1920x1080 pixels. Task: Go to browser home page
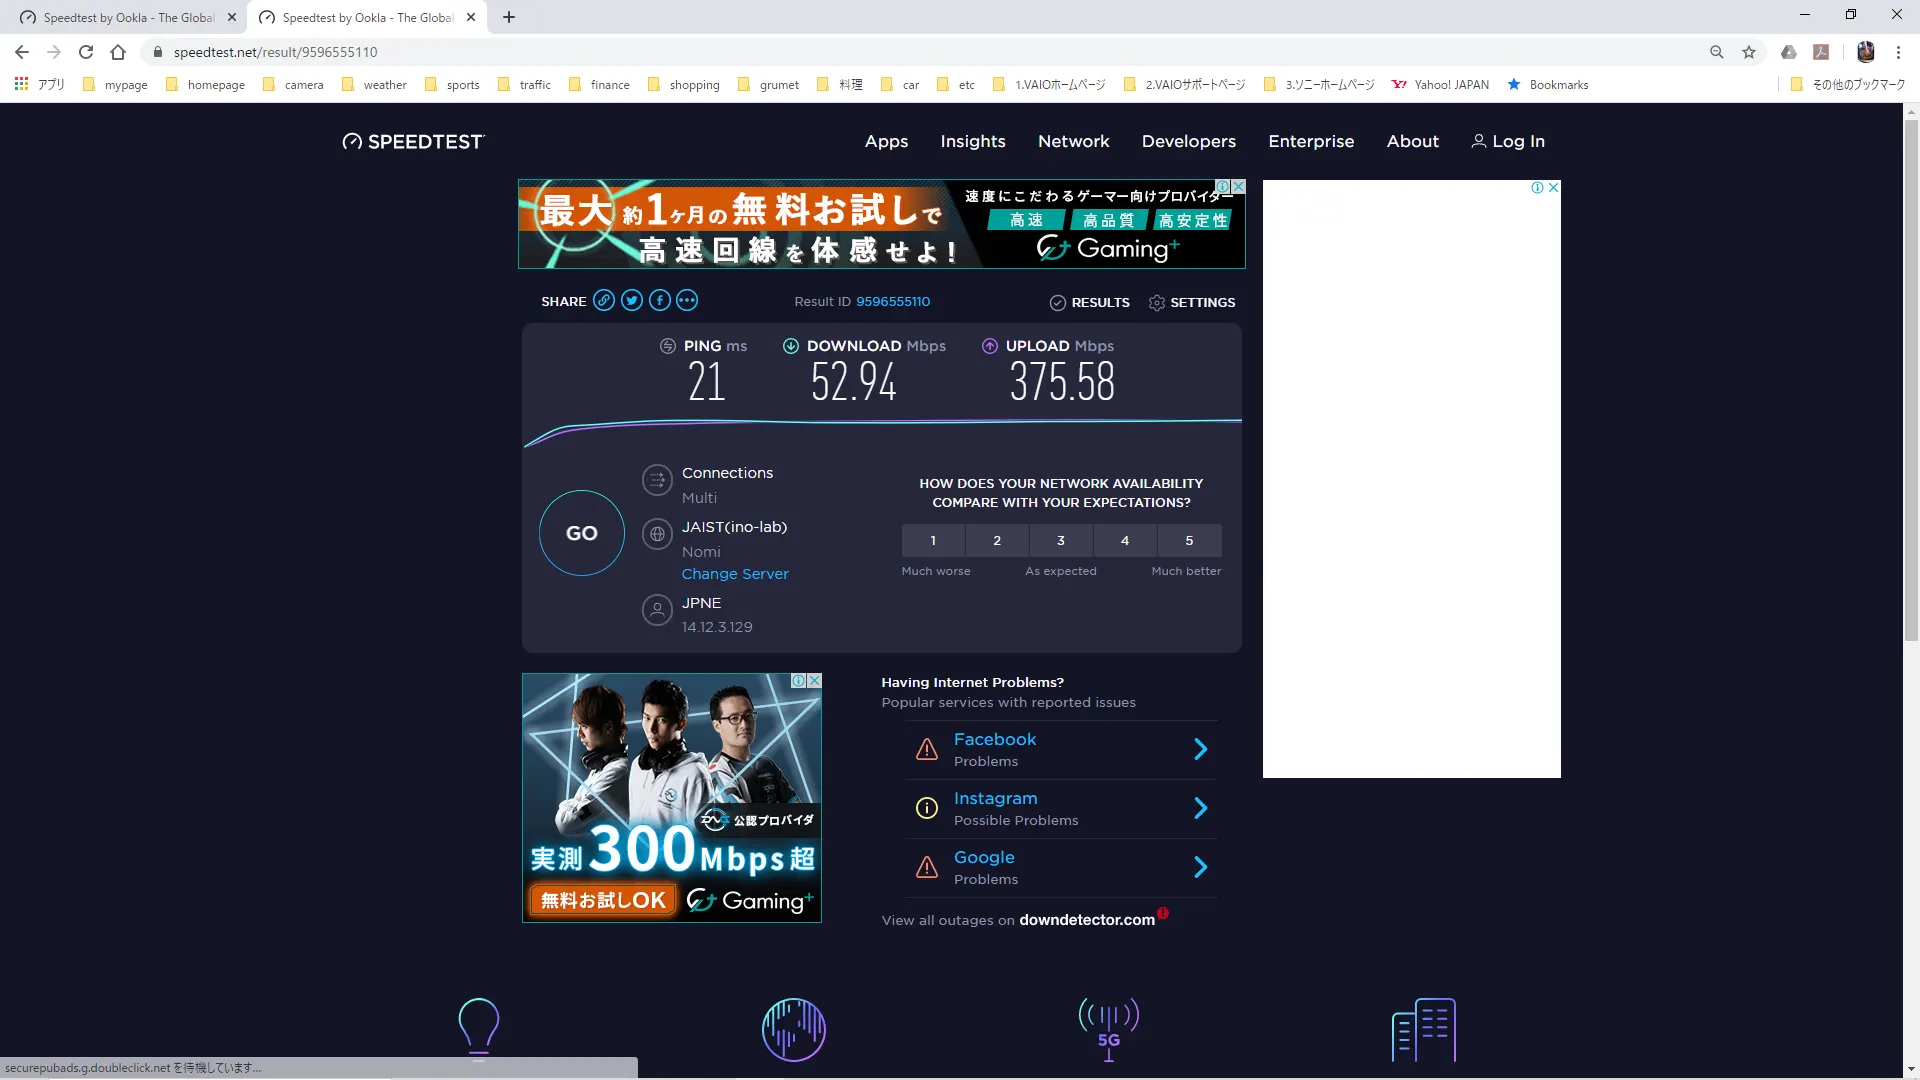pyautogui.click(x=118, y=52)
